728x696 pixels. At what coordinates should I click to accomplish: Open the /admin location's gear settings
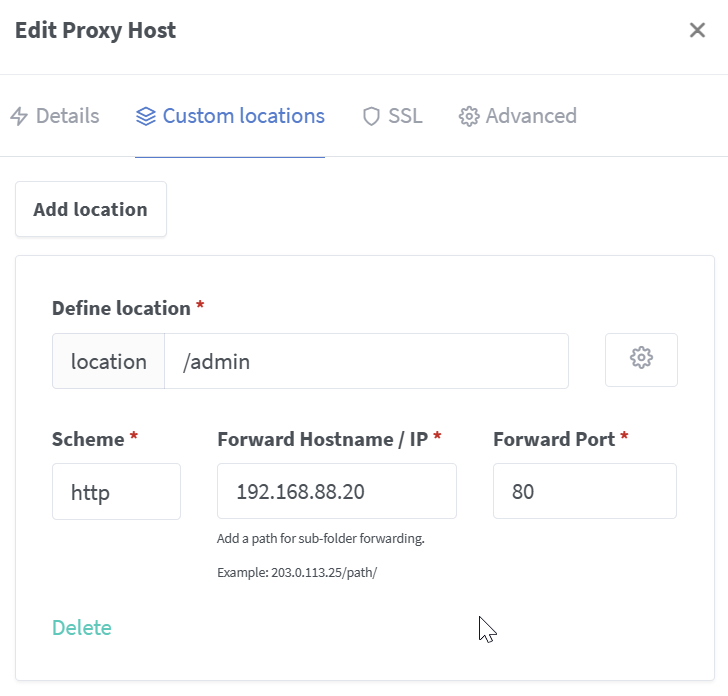point(641,359)
